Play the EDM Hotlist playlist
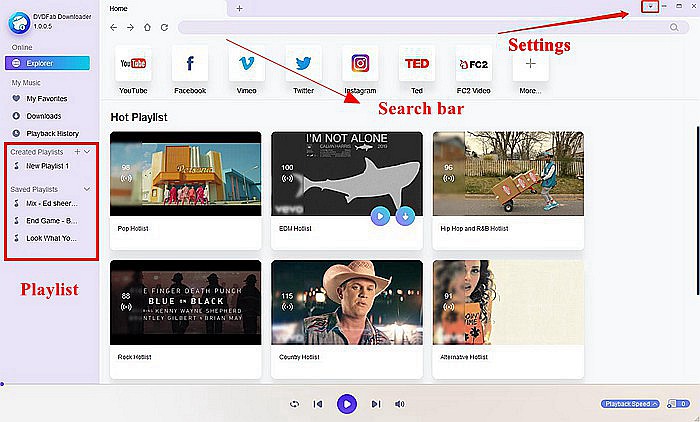Image resolution: width=700 pixels, height=422 pixels. (380, 216)
